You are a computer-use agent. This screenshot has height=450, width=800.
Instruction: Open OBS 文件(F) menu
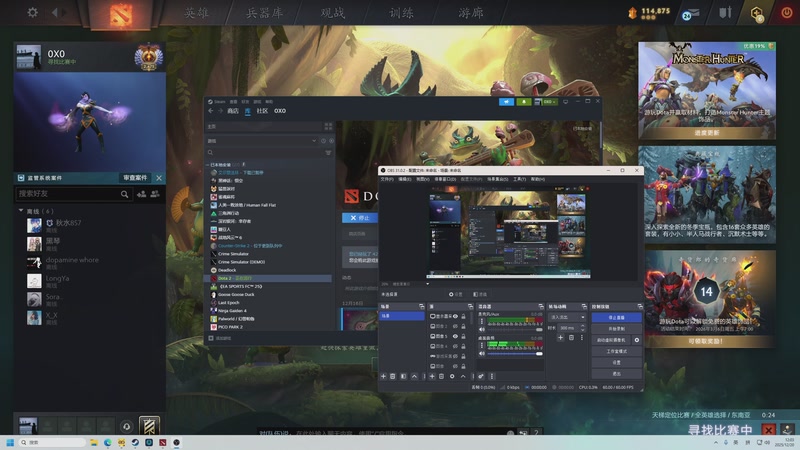387,179
